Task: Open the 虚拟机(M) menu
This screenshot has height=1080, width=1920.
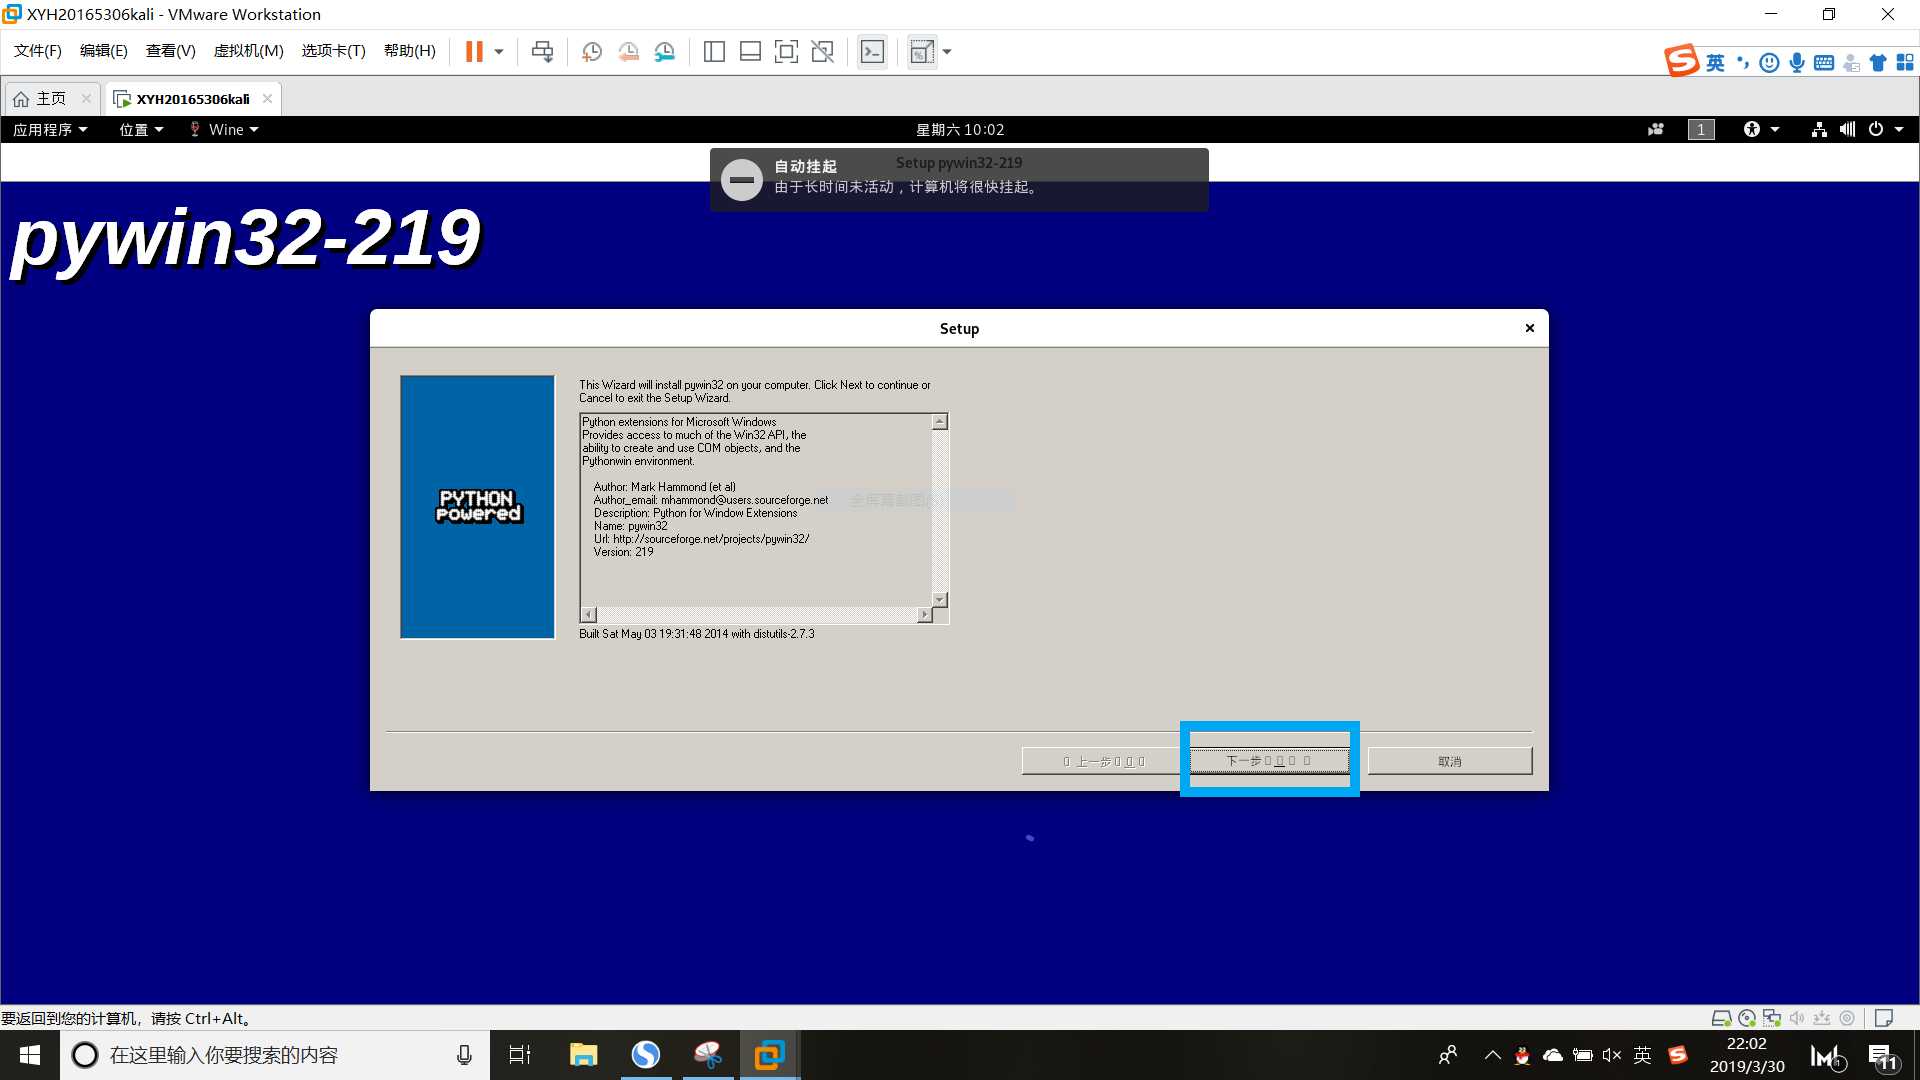Action: pyautogui.click(x=248, y=51)
